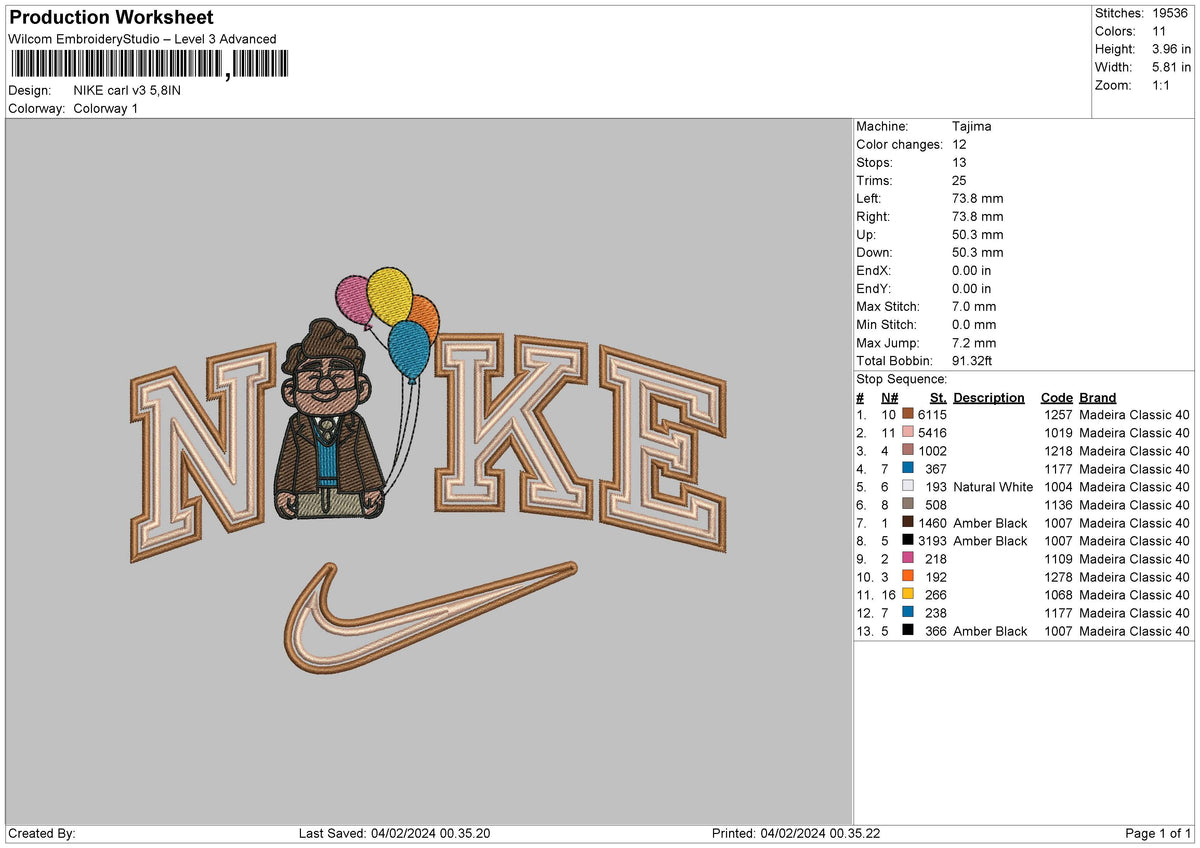Click the N# column header
This screenshot has width=1200, height=848.
888,398
